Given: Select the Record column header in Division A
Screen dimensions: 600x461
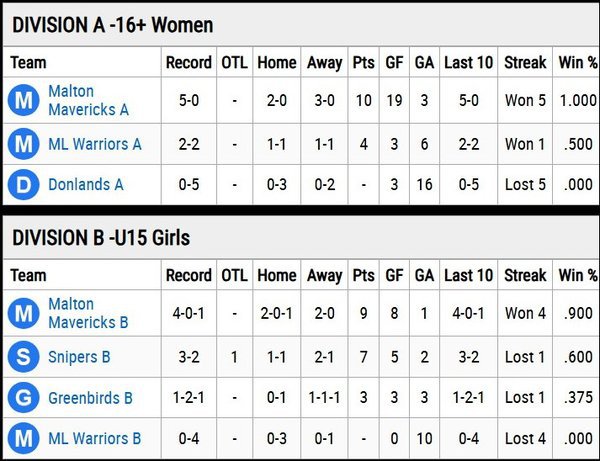Looking at the screenshot, I should coord(189,62).
